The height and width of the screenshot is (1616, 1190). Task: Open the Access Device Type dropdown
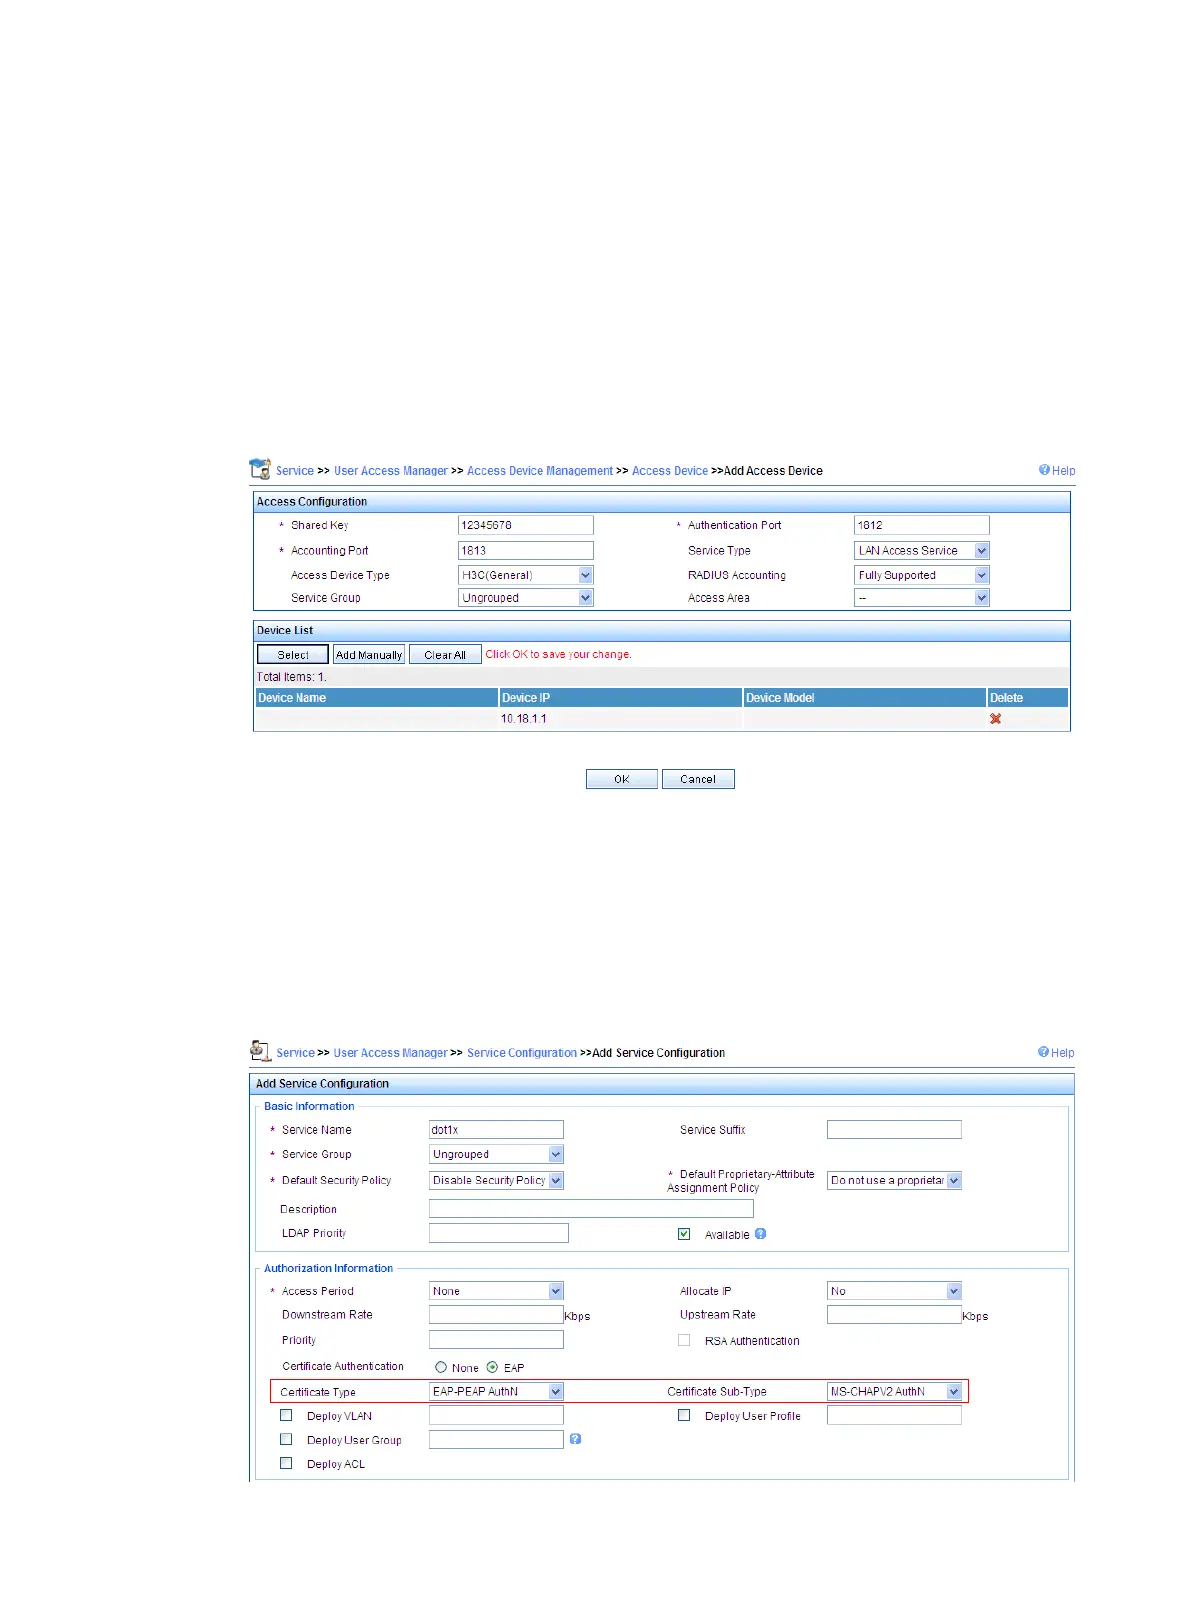coord(526,575)
